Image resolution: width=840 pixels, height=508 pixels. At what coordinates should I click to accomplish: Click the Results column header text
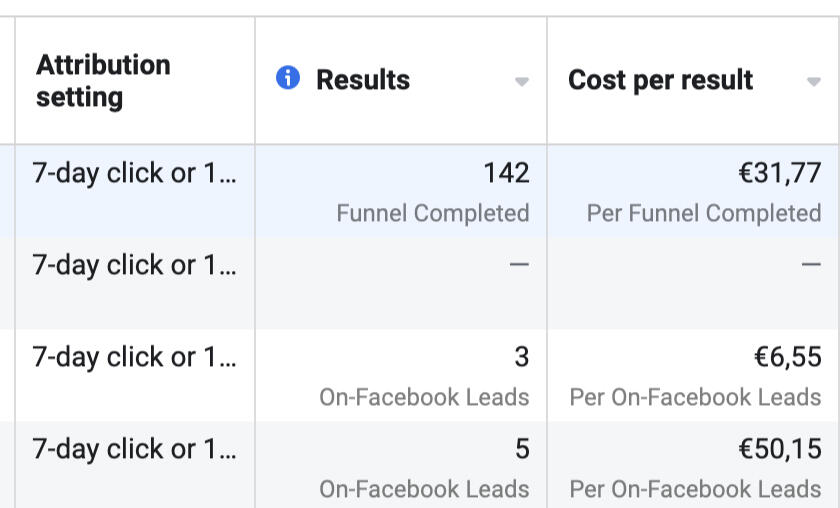pyautogui.click(x=363, y=80)
